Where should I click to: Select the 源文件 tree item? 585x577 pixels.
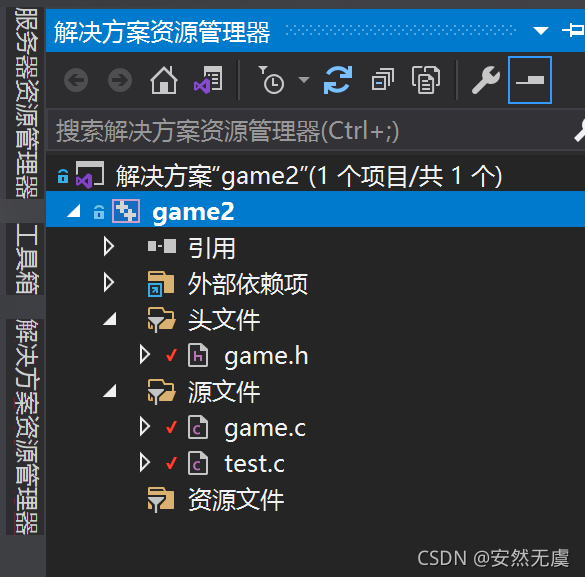[x=224, y=392]
